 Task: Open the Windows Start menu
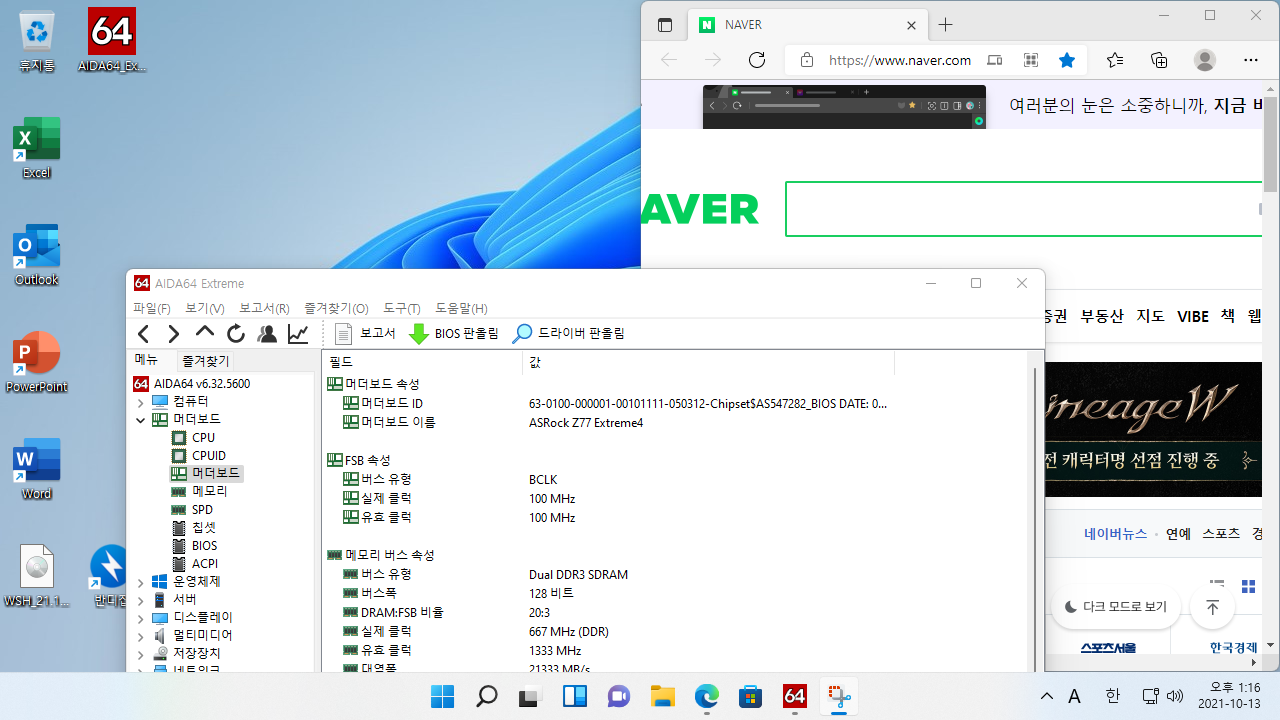click(x=443, y=696)
